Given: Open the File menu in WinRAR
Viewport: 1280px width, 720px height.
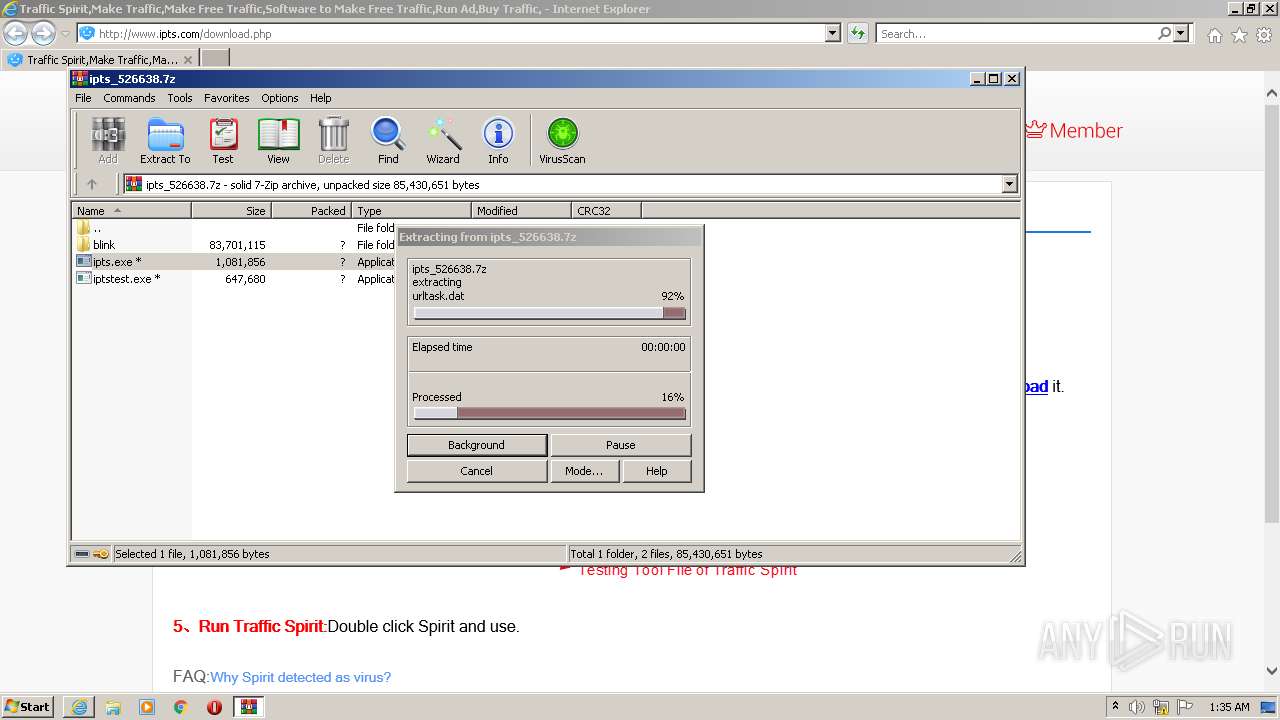Looking at the screenshot, I should [83, 98].
